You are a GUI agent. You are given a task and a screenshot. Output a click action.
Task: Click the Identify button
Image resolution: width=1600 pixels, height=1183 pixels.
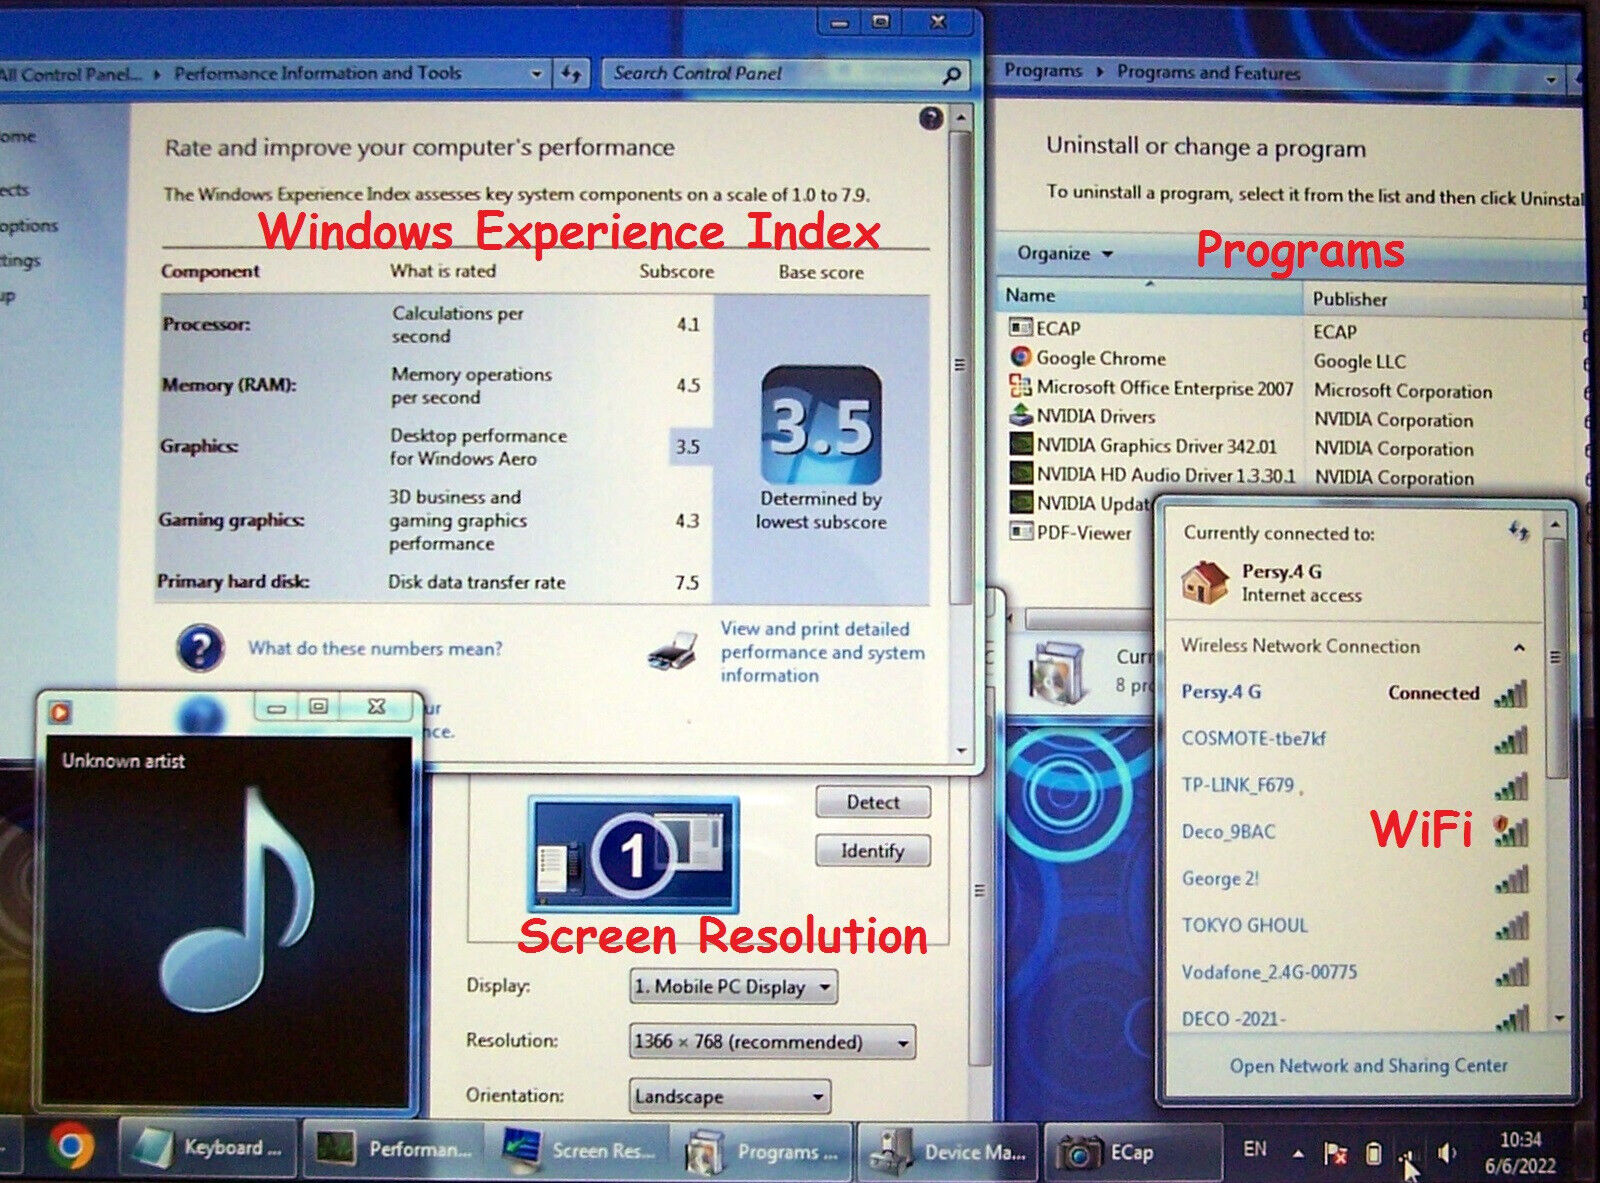[873, 851]
